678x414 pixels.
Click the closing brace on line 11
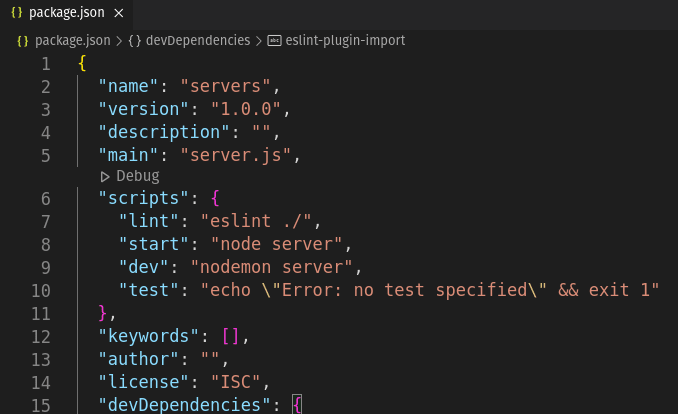(102, 313)
